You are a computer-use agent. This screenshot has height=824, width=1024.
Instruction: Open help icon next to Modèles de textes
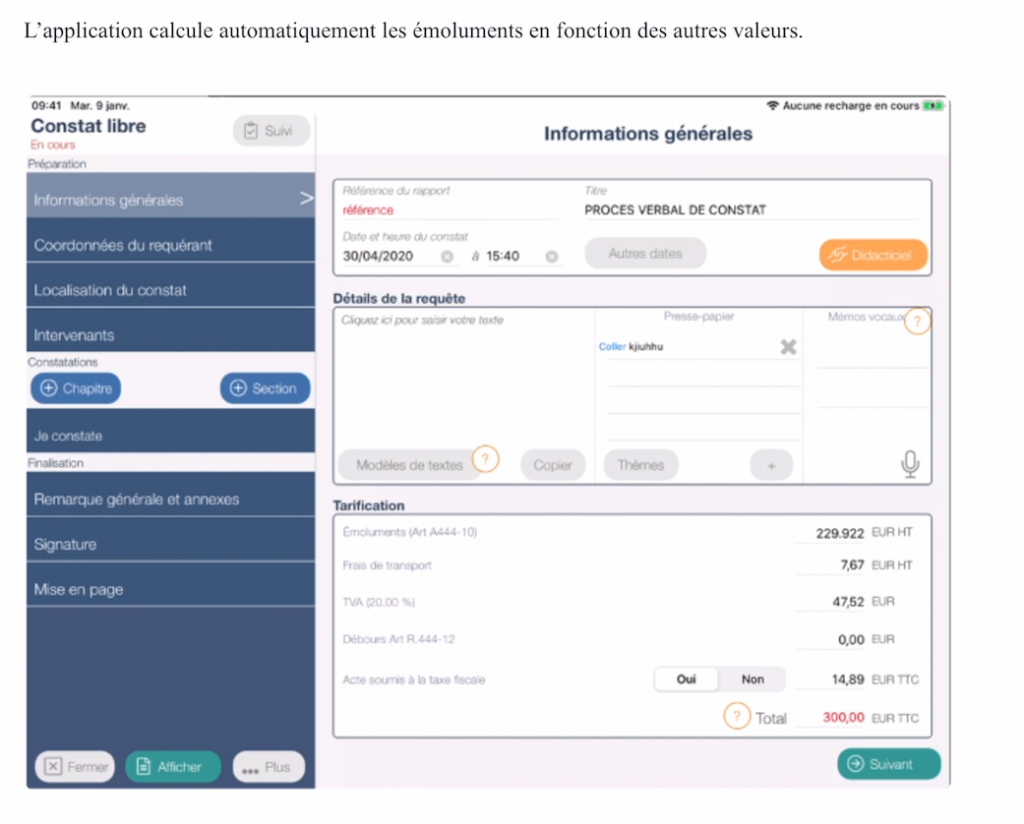coord(485,459)
